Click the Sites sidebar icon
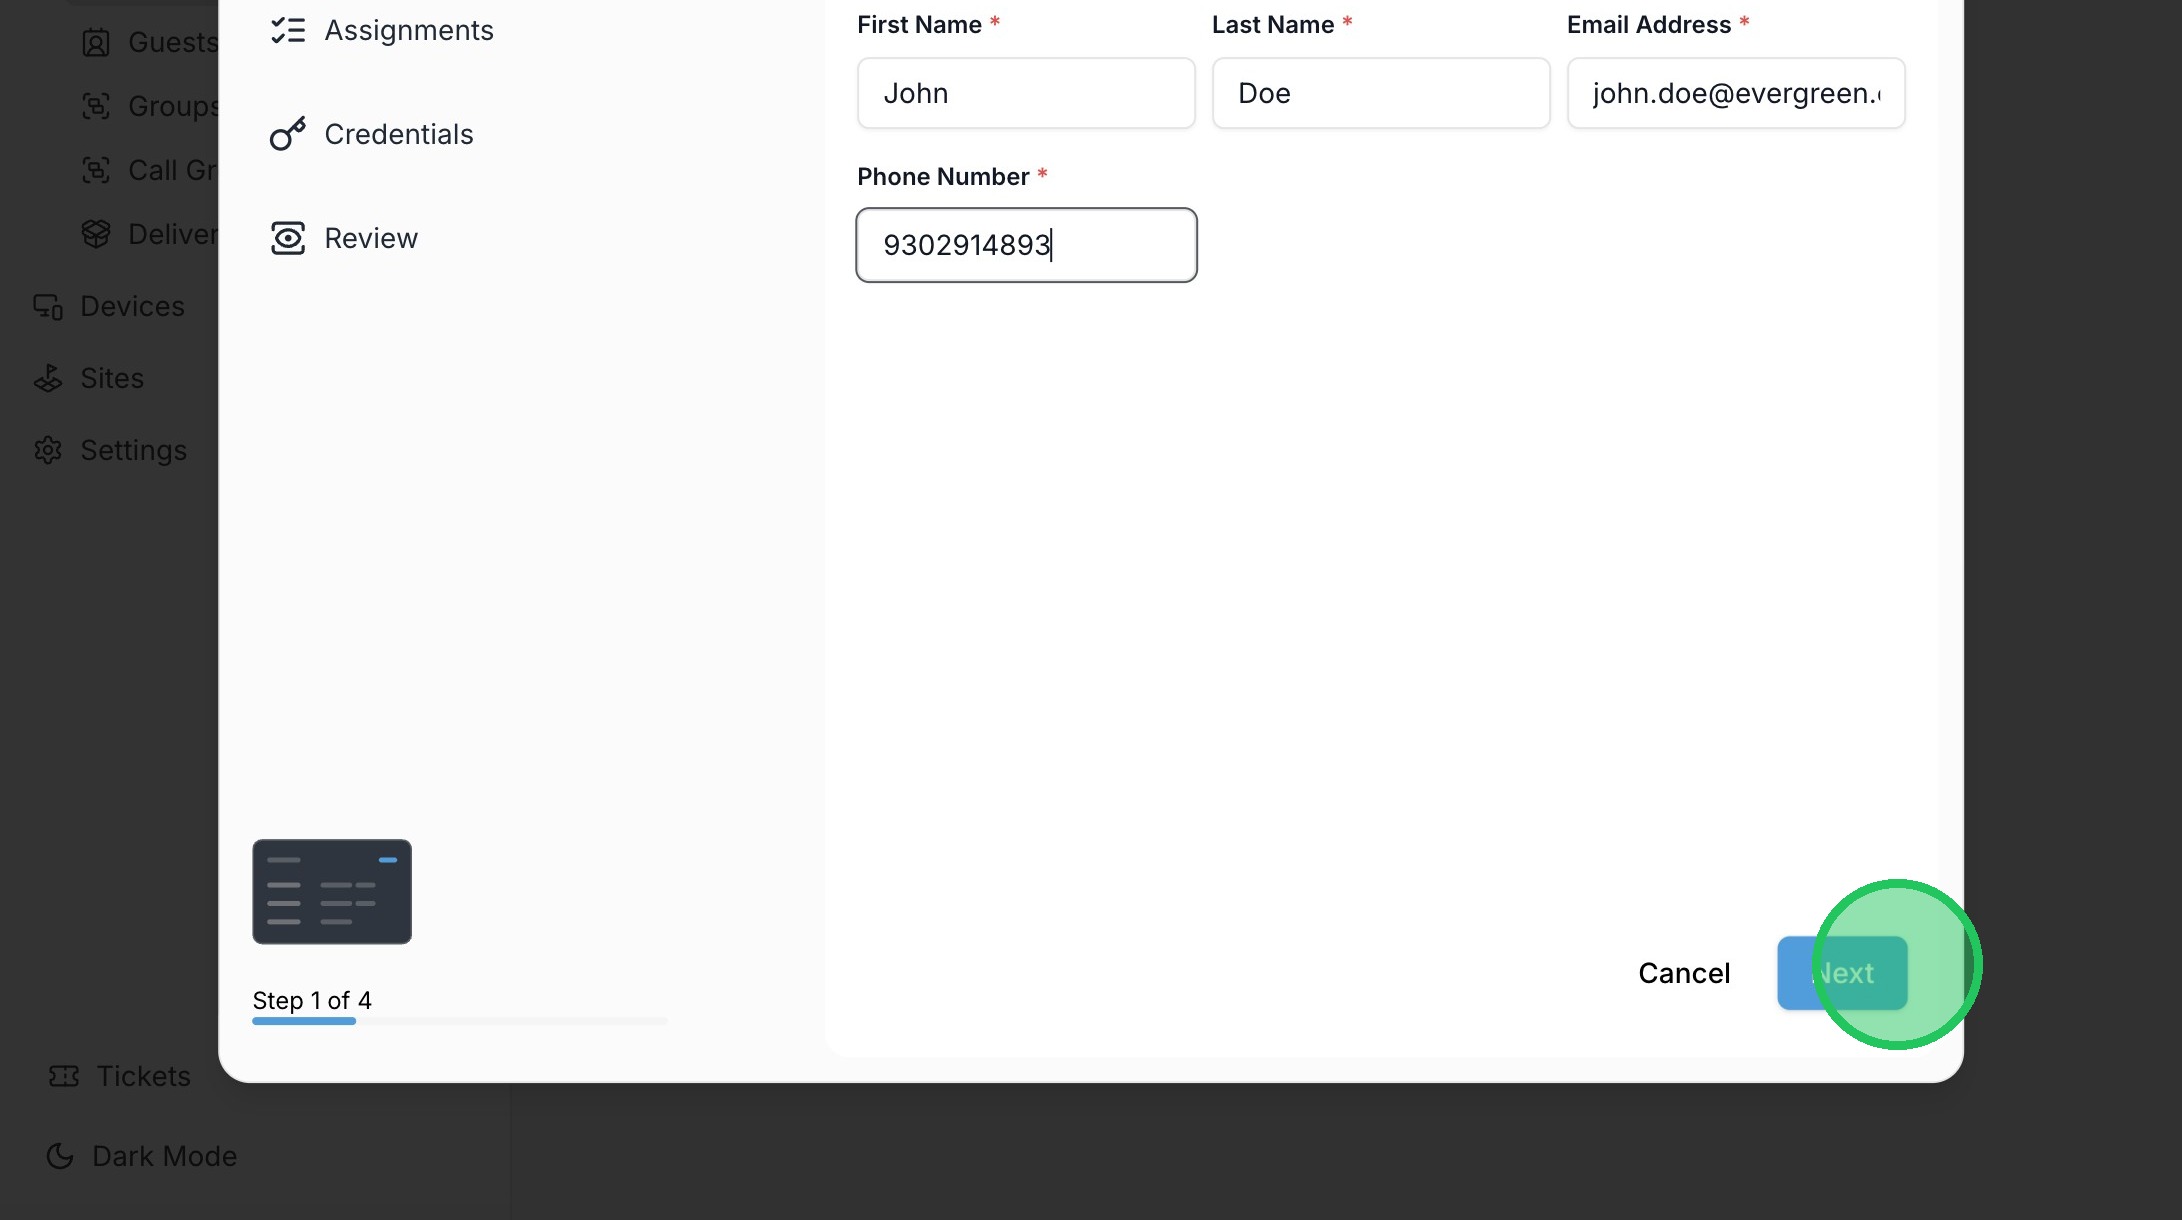Viewport: 2182px width, 1220px height. [48, 379]
